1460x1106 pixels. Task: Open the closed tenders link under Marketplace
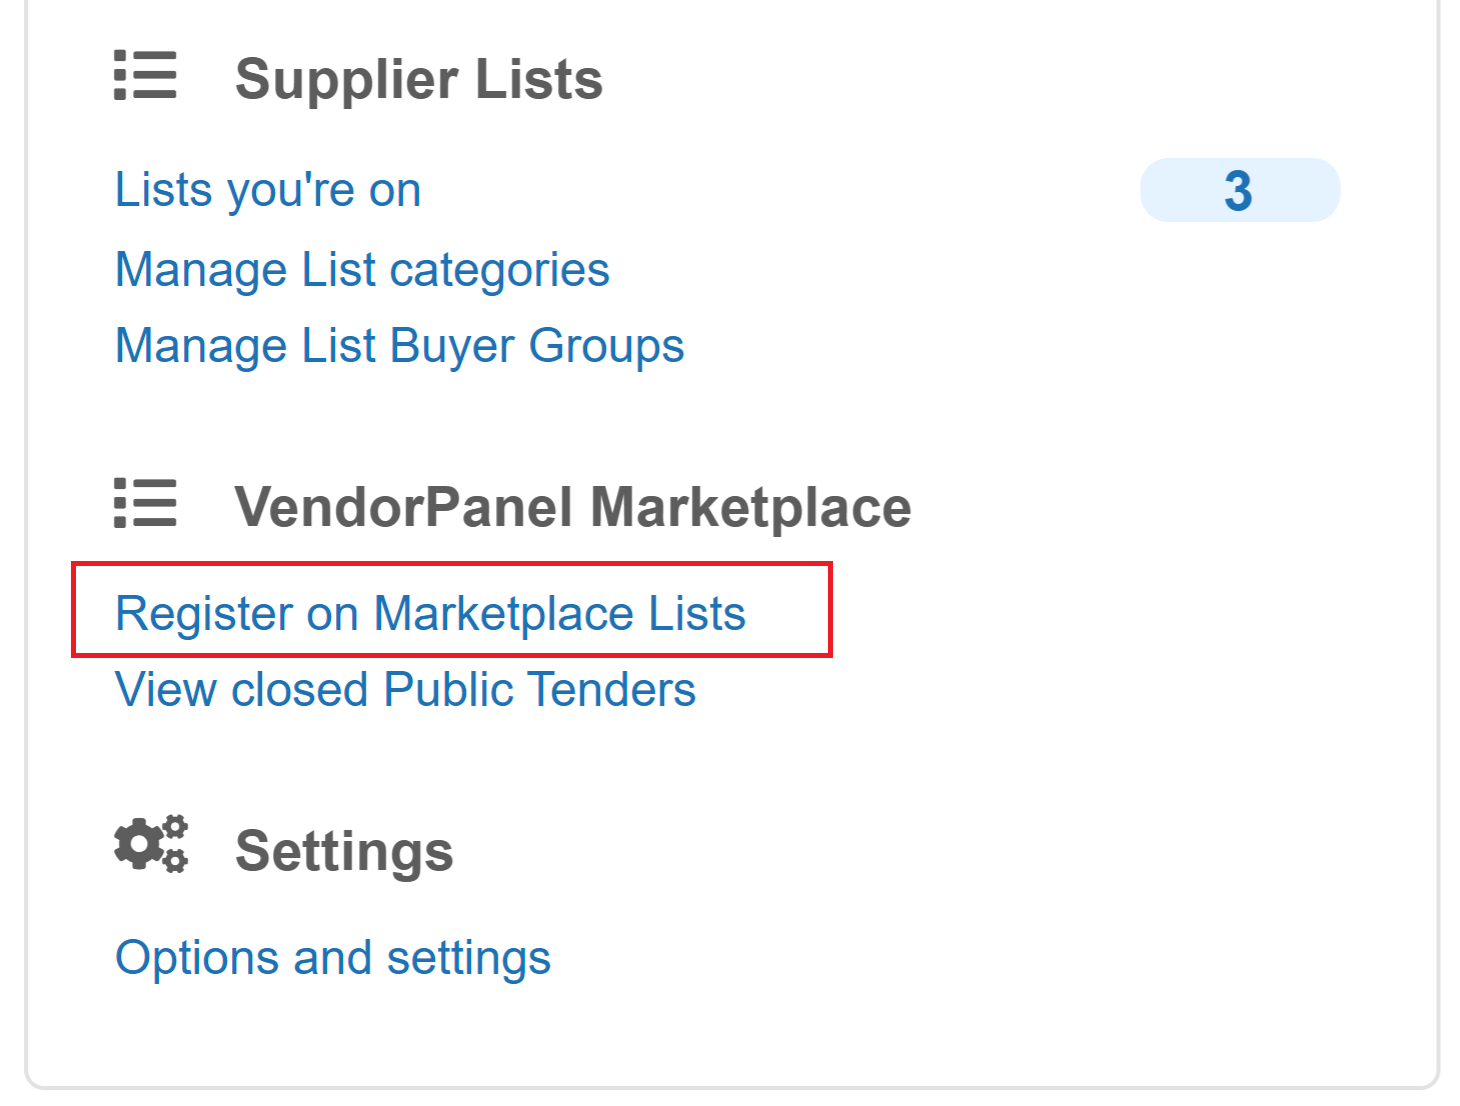coord(405,690)
